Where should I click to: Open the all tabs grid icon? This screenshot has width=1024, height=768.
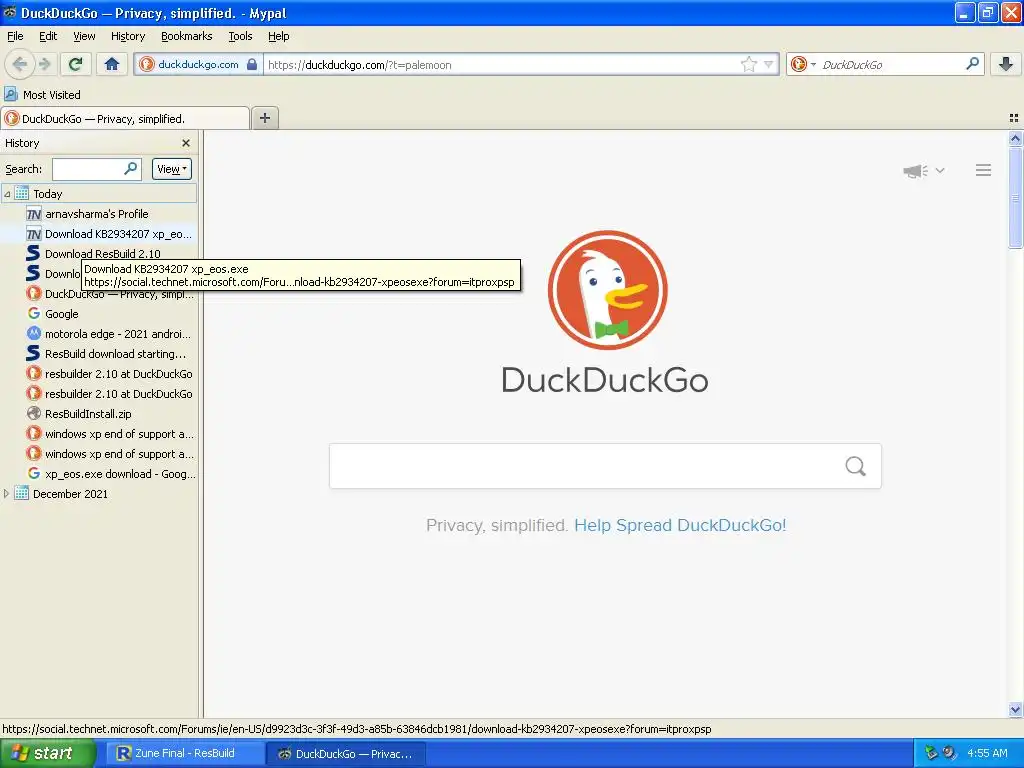point(1014,118)
